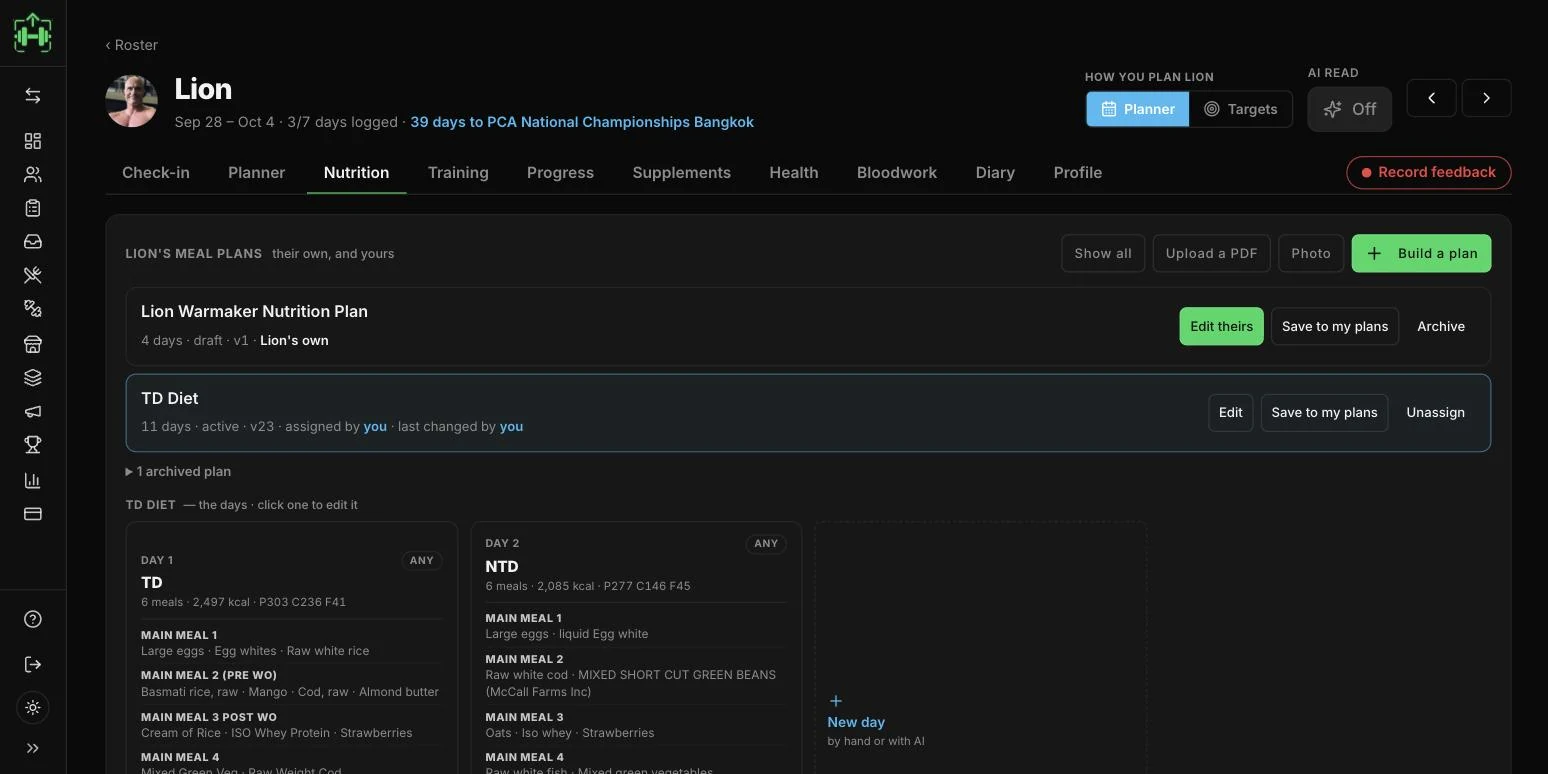Open the fork and knife nutrition icon
This screenshot has height=774, width=1548.
[33, 275]
